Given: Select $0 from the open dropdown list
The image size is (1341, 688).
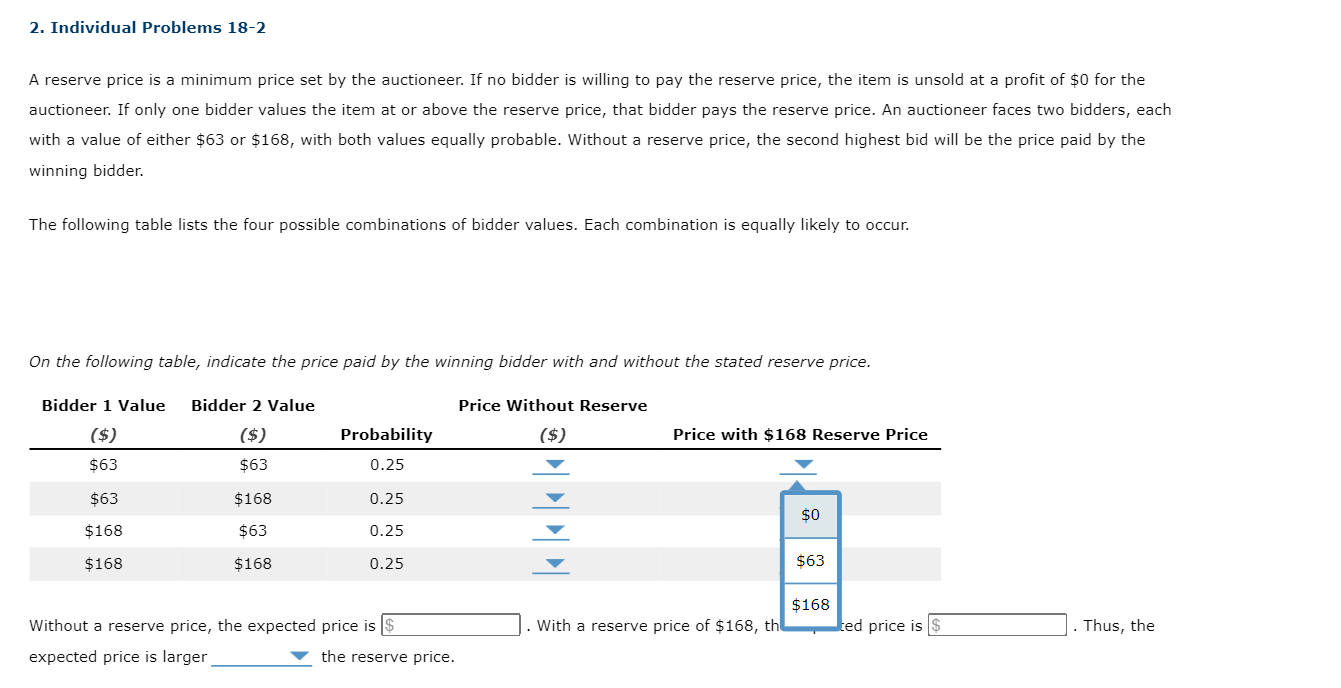Looking at the screenshot, I should coord(809,515).
